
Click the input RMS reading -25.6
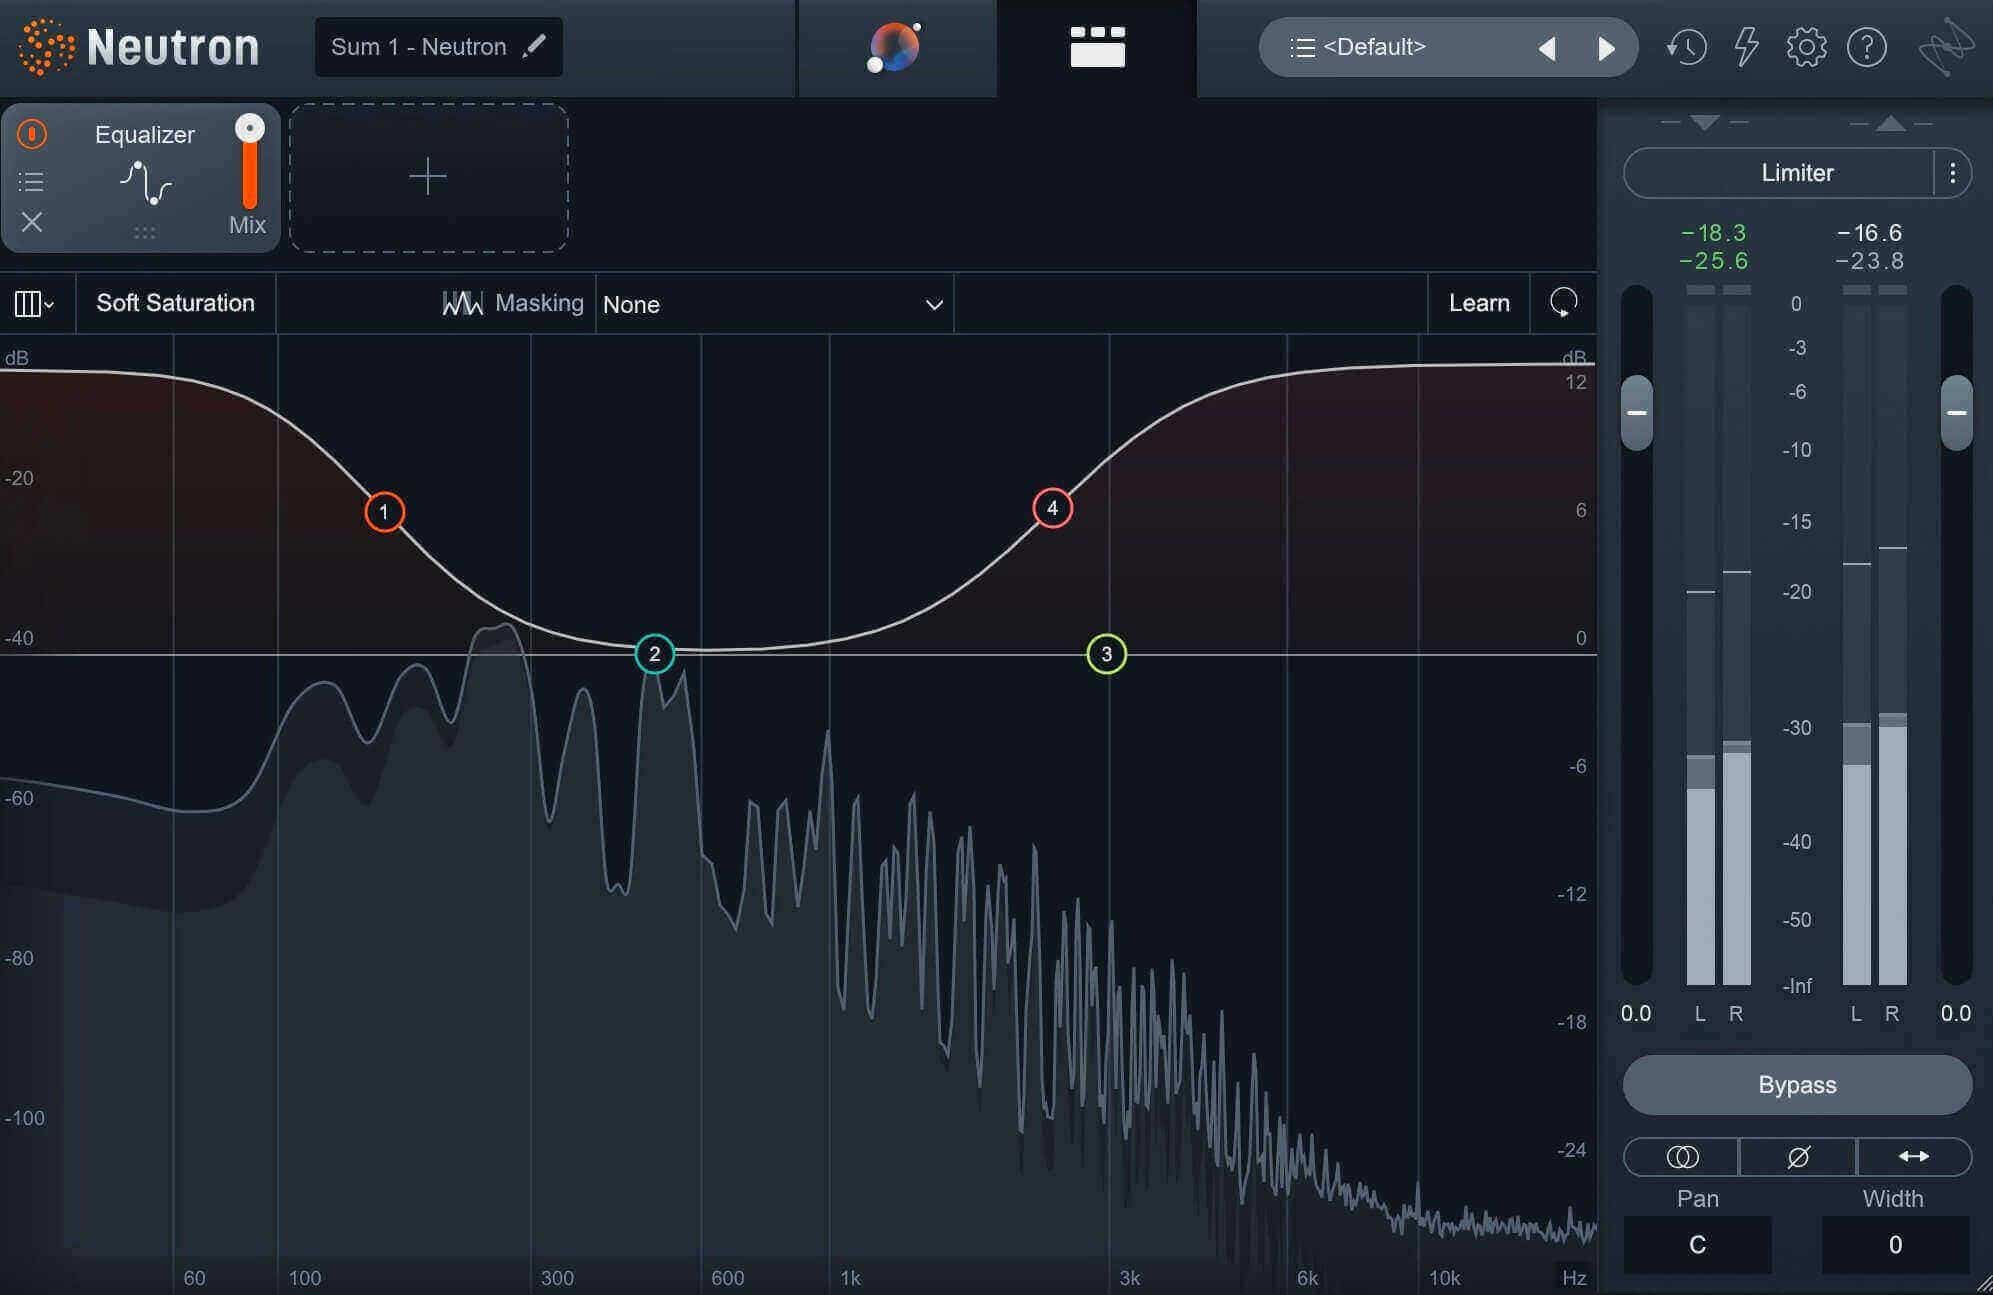[x=1714, y=261]
